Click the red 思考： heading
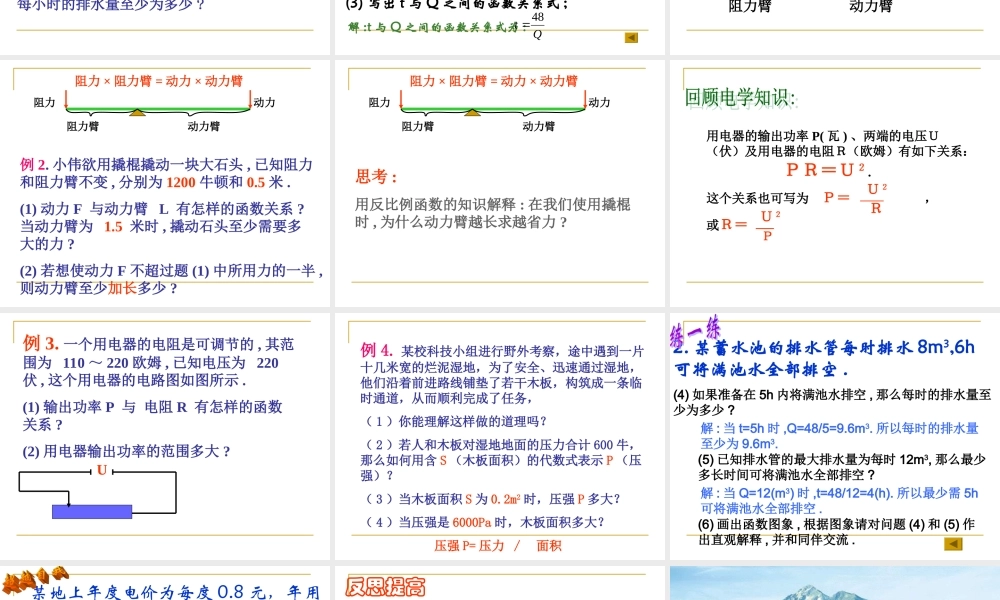1000x600 pixels. pyautogui.click(x=377, y=177)
